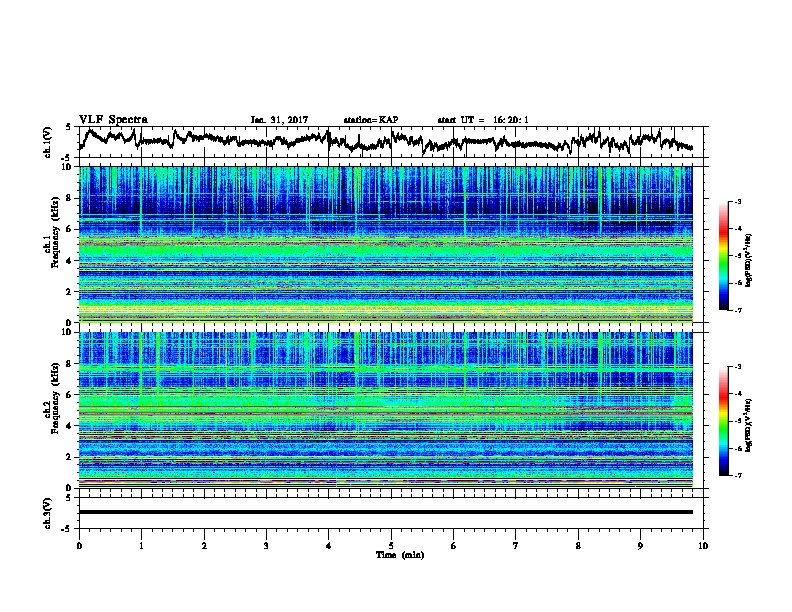Click the time axis tick label "4"
Image resolution: width=792 pixels, height=612 pixels.
point(329,546)
